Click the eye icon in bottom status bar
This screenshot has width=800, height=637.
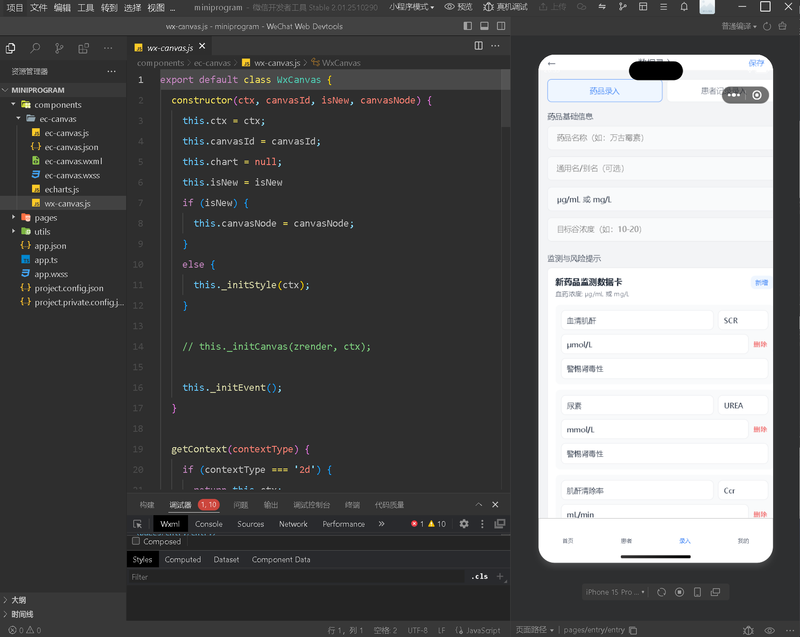pos(769,630)
